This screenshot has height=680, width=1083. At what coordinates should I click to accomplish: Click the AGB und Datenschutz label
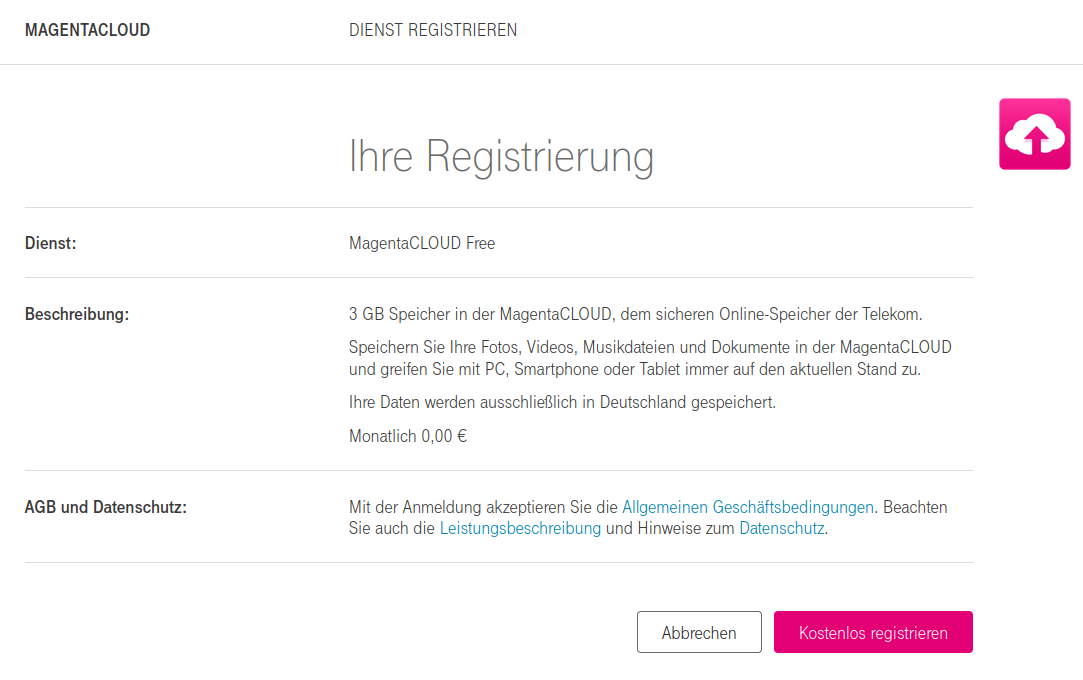[106, 507]
